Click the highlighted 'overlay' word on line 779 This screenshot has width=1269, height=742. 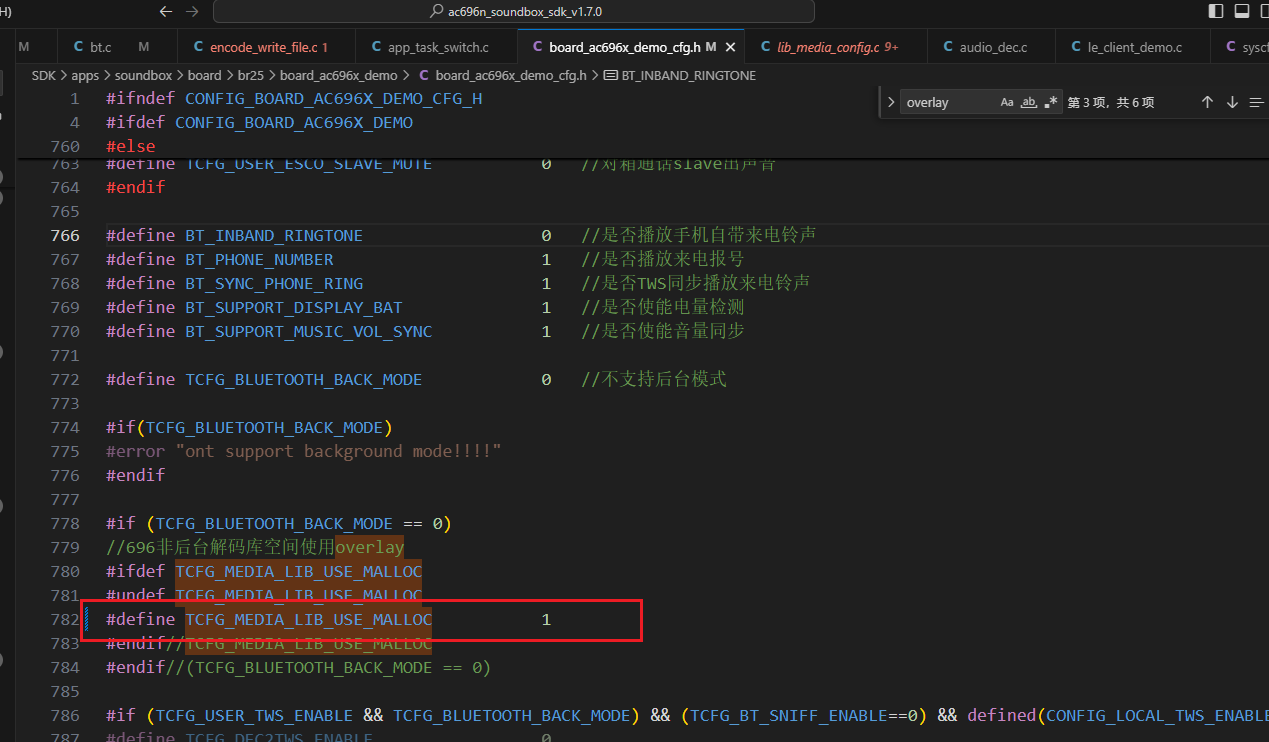click(370, 548)
